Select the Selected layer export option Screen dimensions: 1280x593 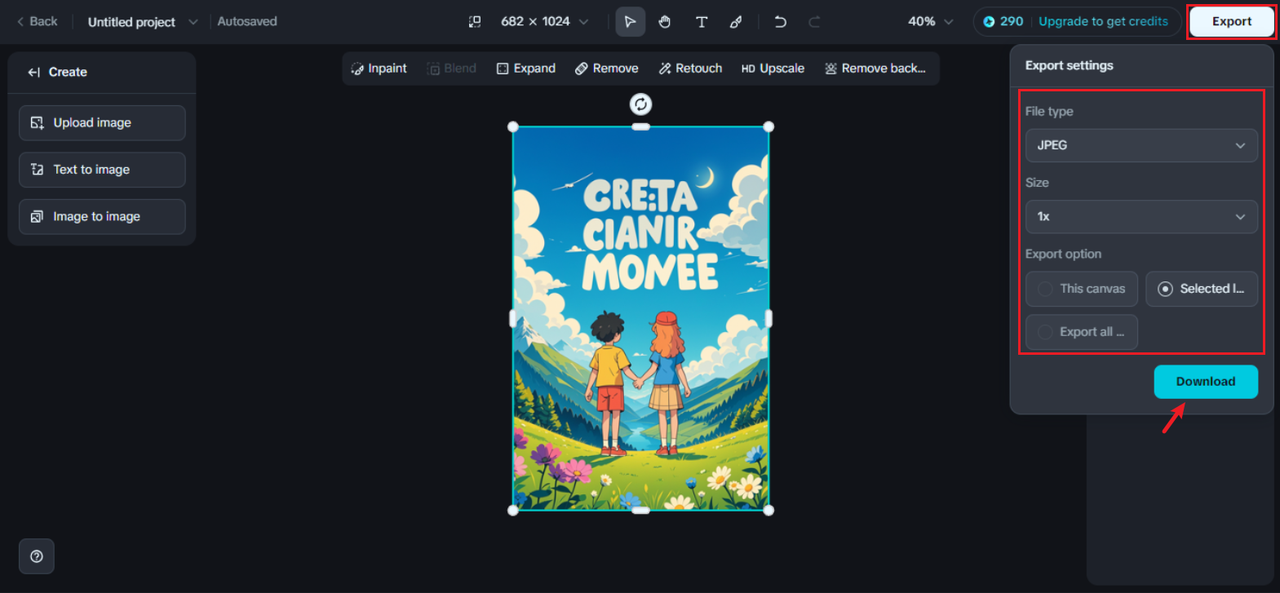[x=1201, y=289]
